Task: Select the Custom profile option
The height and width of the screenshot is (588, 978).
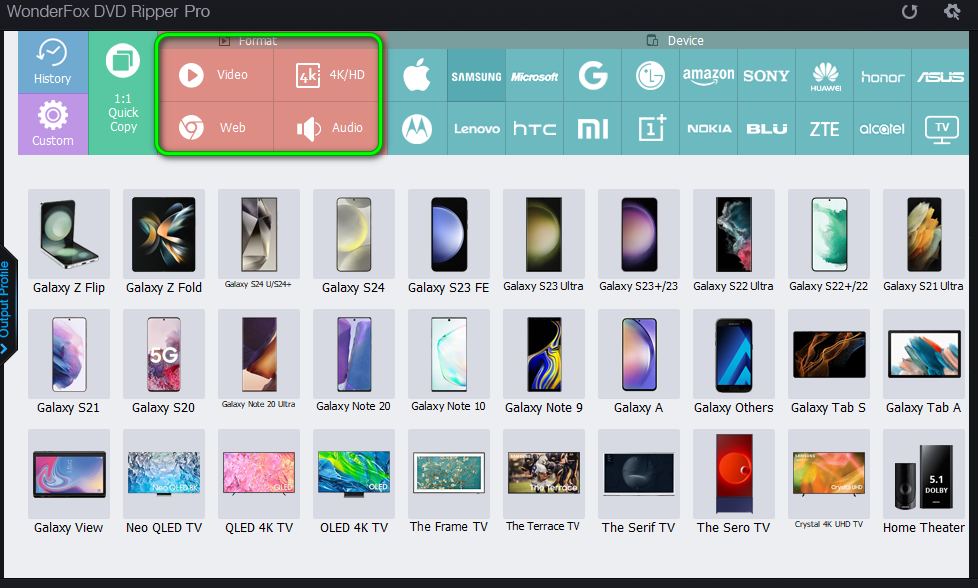Action: pos(52,124)
